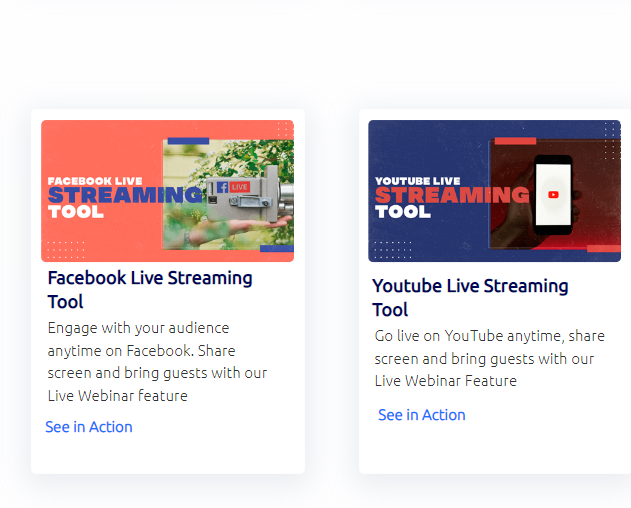Click empty space at bottom of YouTube card
Screen dimensions: 631x508
(x=494, y=450)
